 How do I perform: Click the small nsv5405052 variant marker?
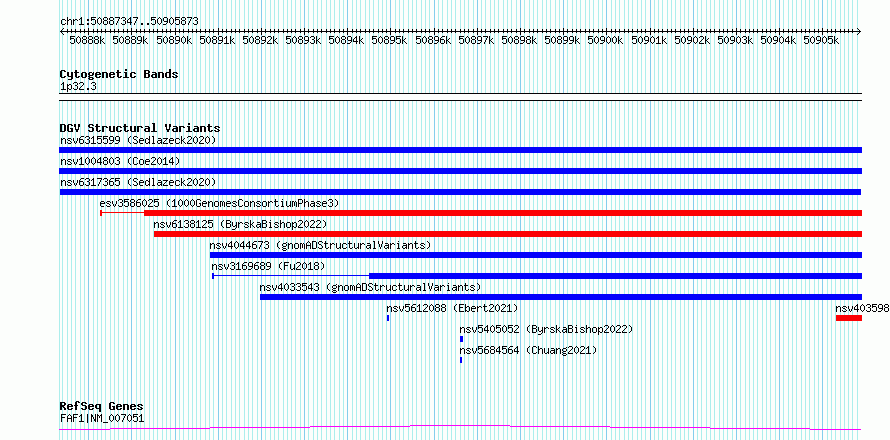(461, 339)
